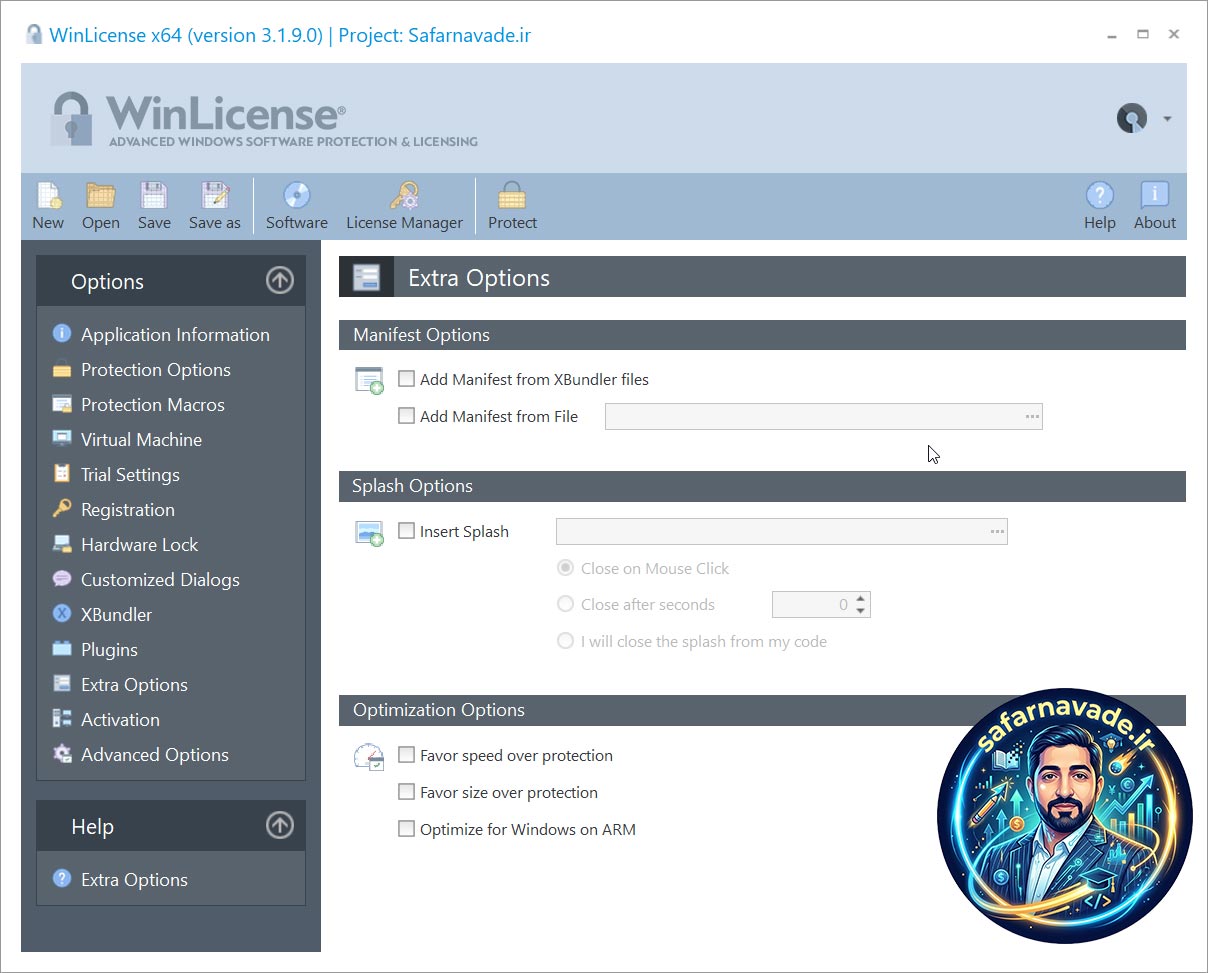The image size is (1208, 973).
Task: Go to Protection Options page
Action: (156, 369)
